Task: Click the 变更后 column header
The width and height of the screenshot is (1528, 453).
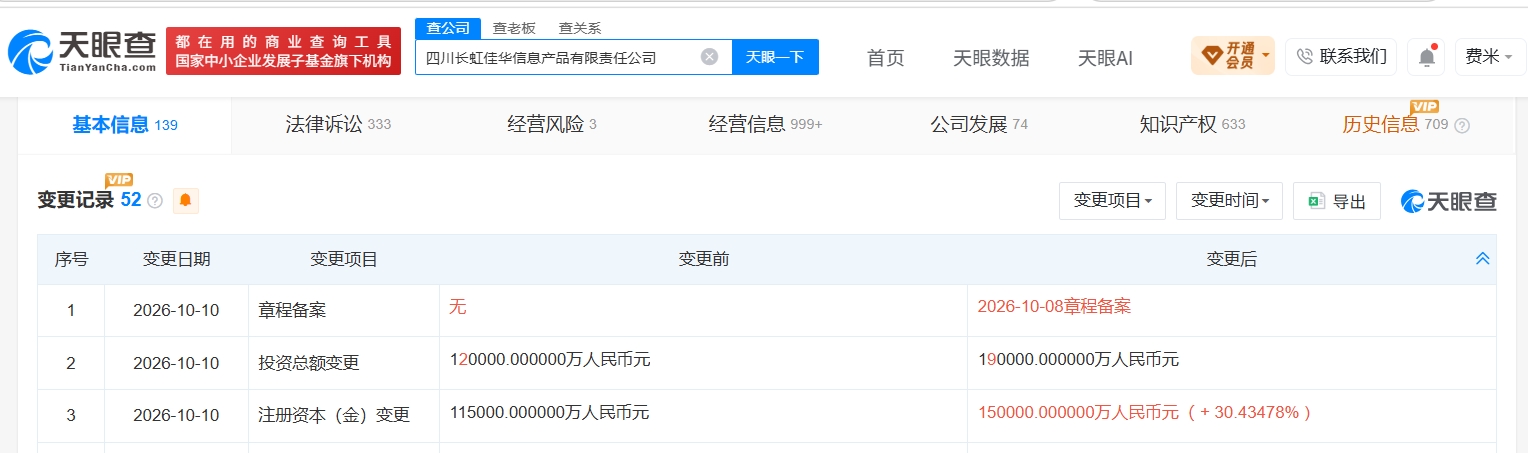Action: [x=1231, y=259]
